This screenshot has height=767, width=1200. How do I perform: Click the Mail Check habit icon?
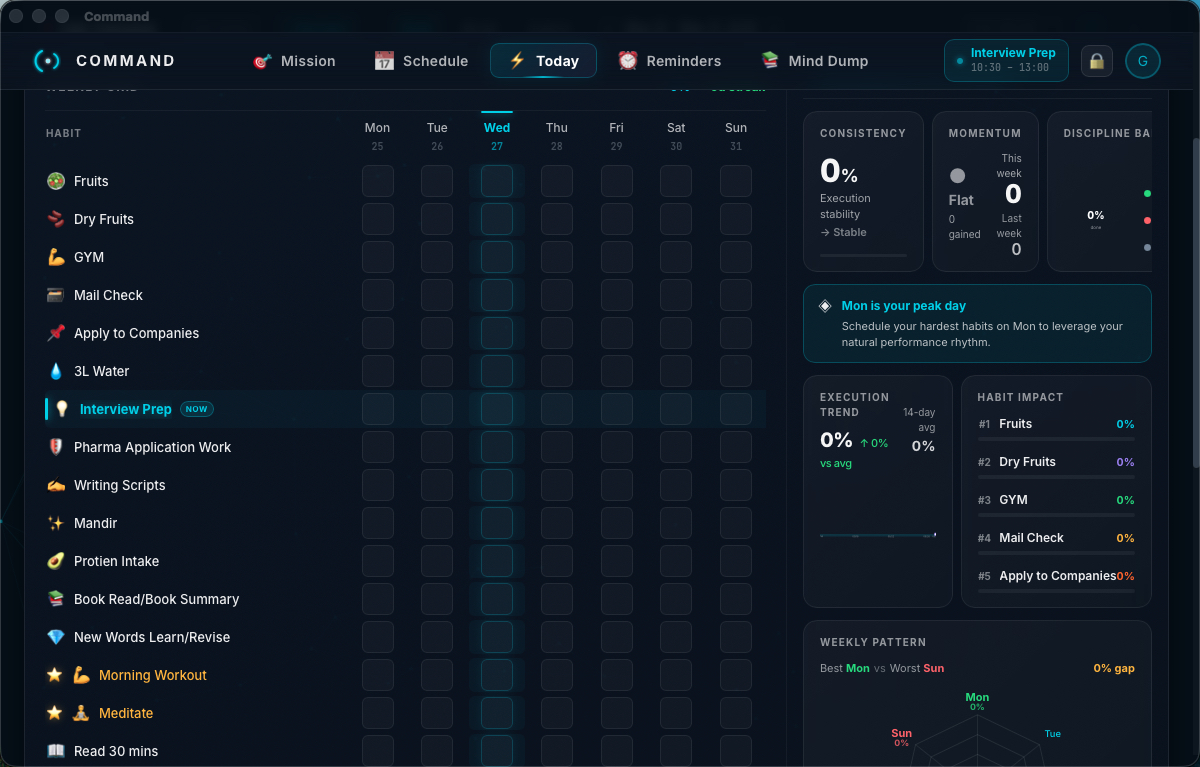(56, 295)
